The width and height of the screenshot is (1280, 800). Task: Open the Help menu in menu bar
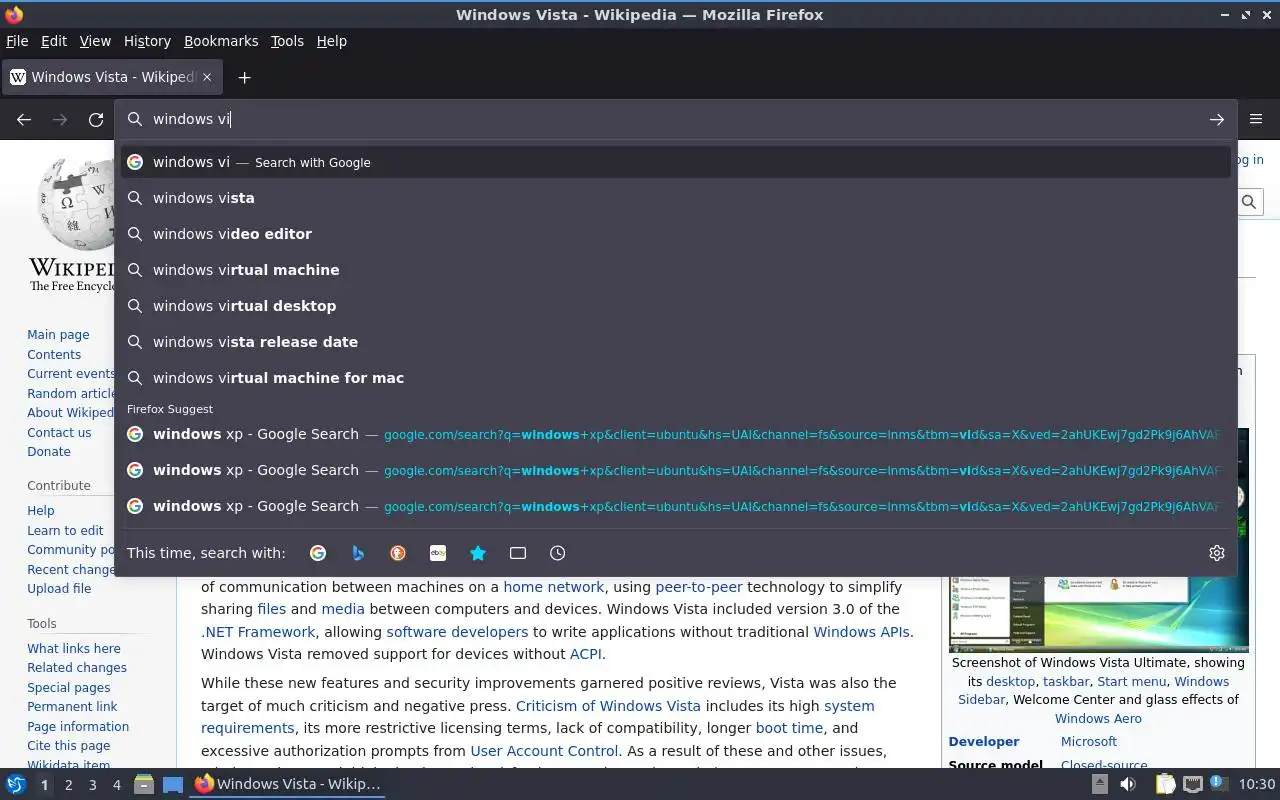(x=331, y=41)
